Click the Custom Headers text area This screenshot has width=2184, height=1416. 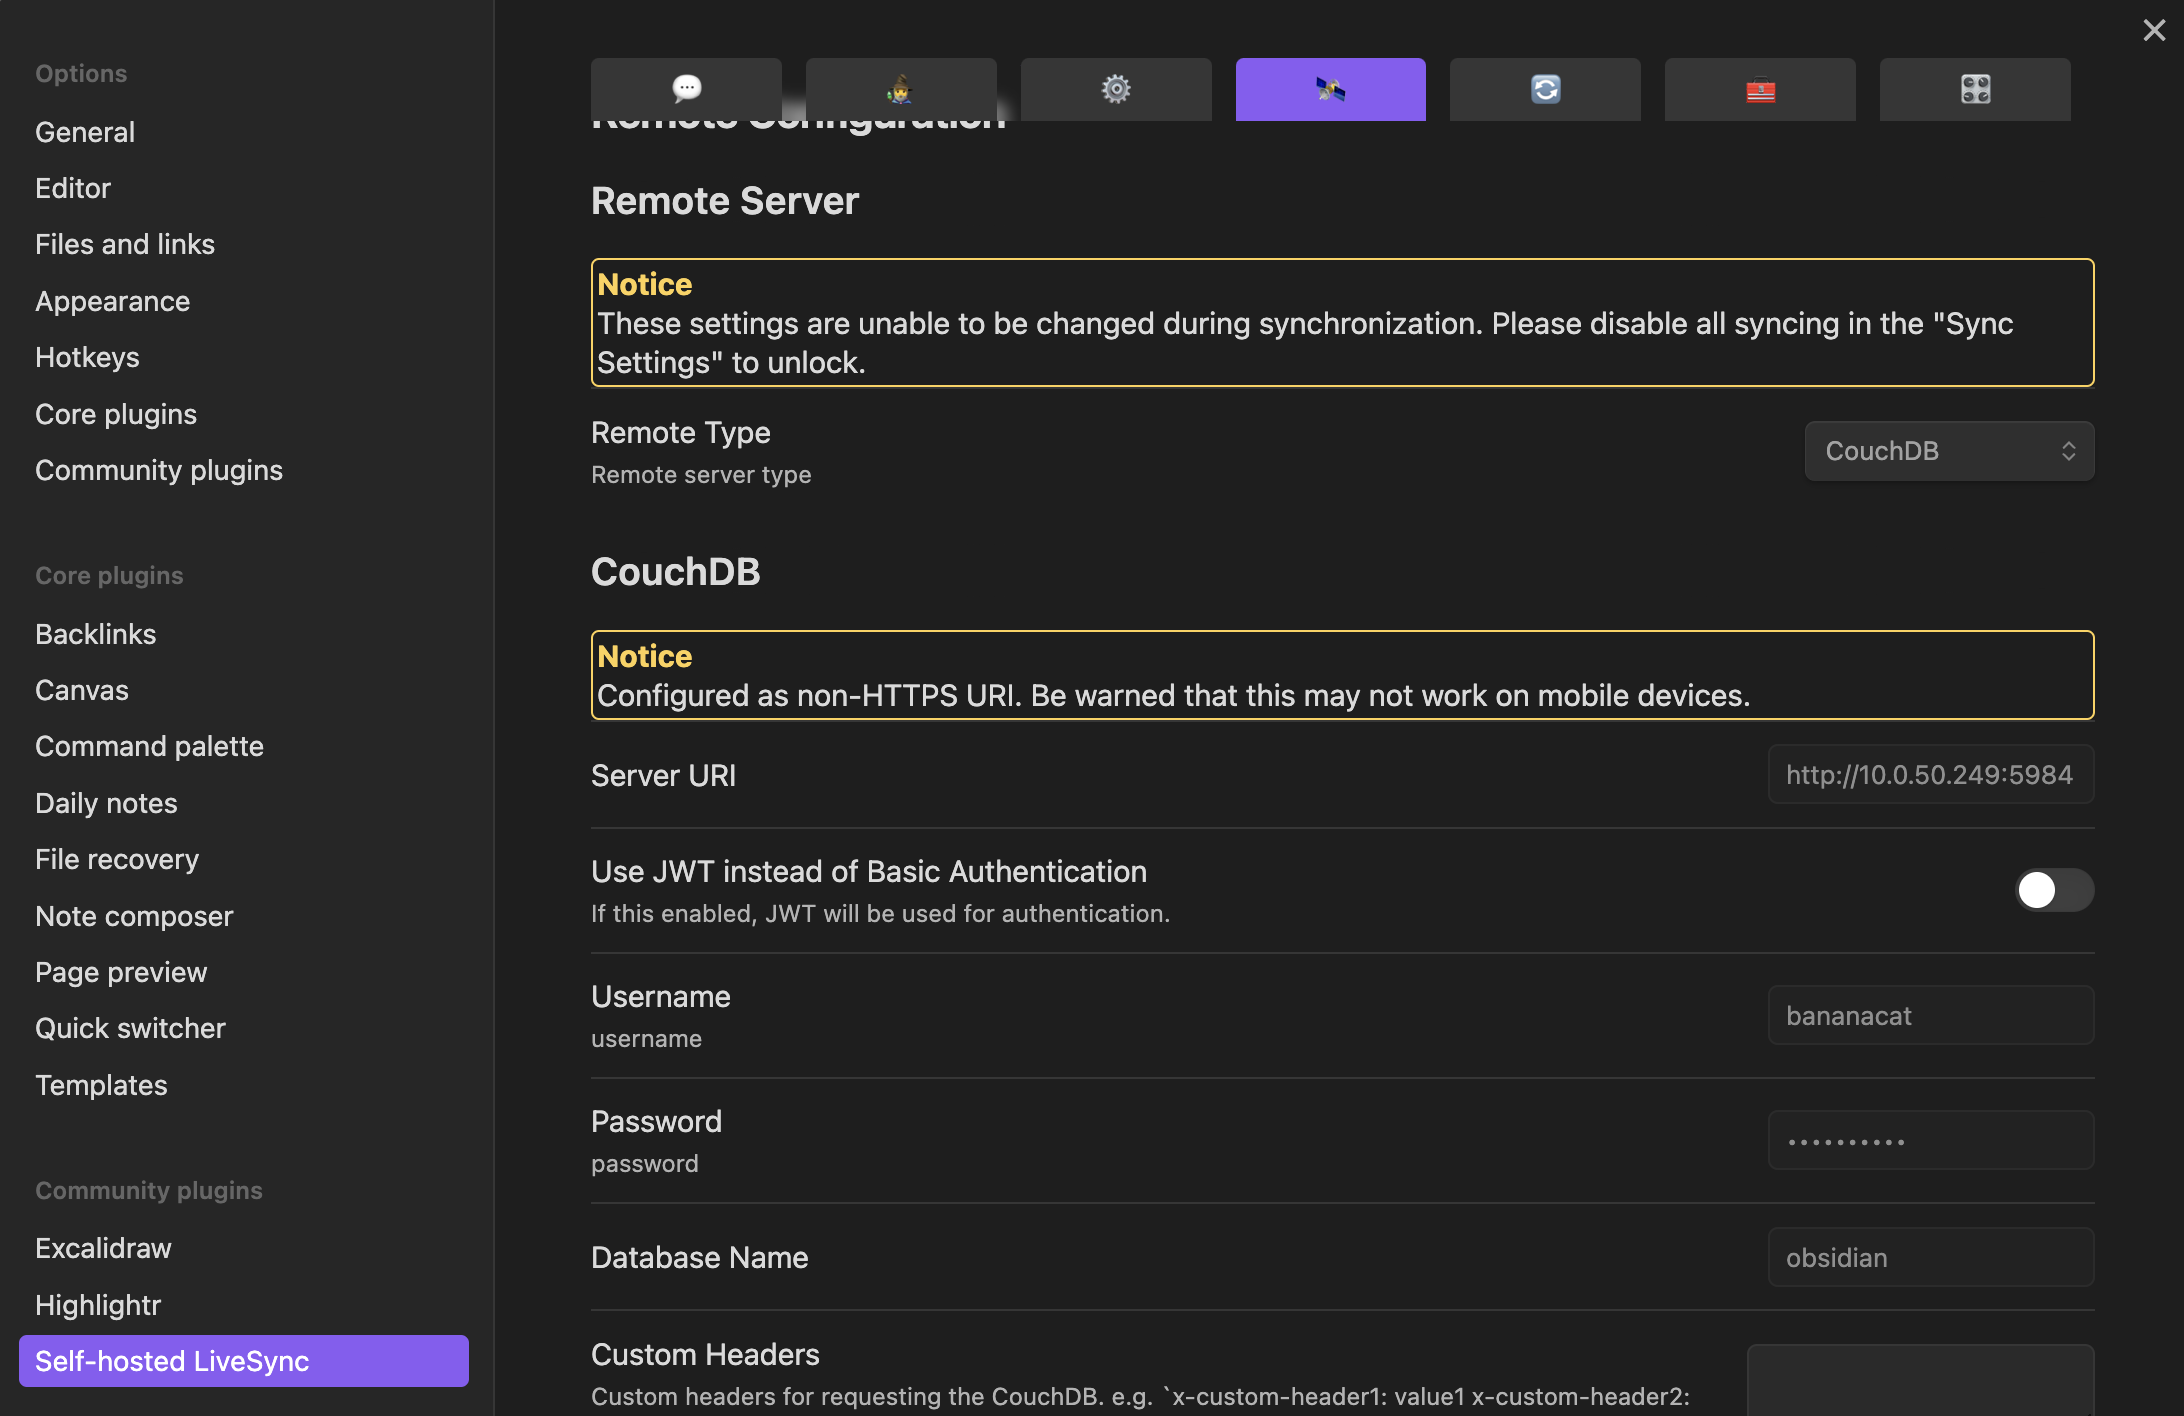[1920, 1380]
